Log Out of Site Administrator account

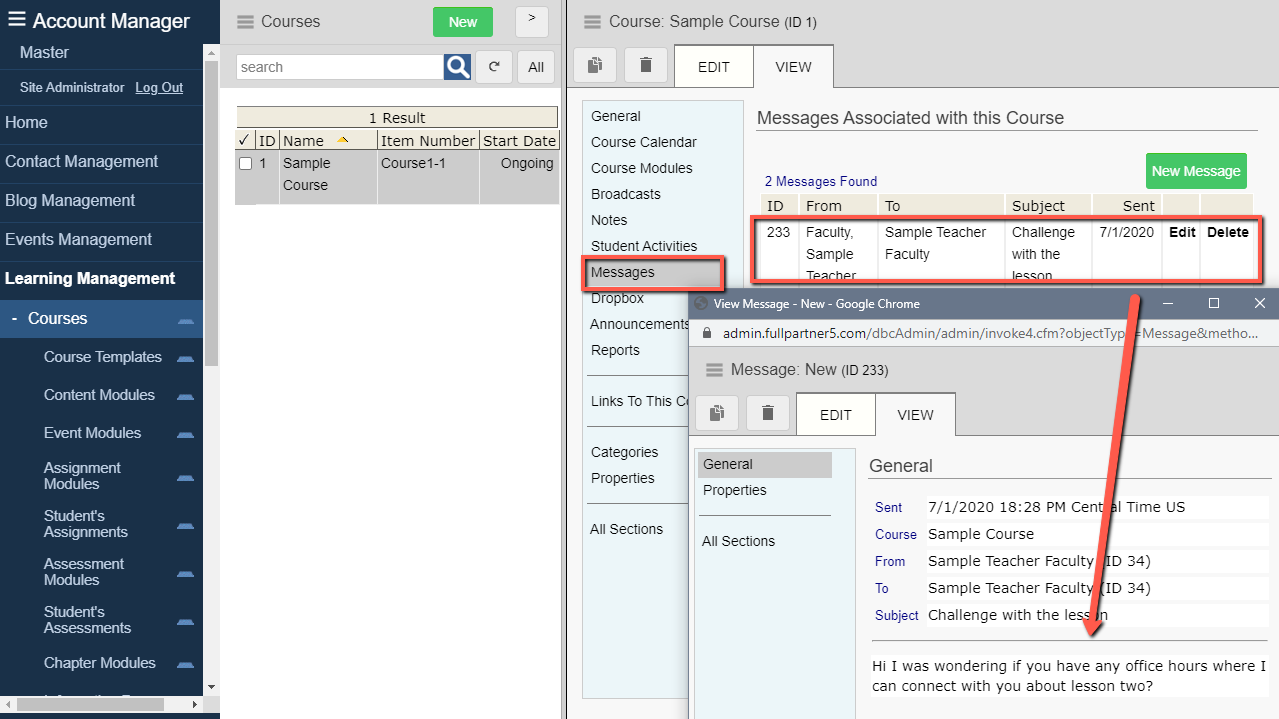159,87
